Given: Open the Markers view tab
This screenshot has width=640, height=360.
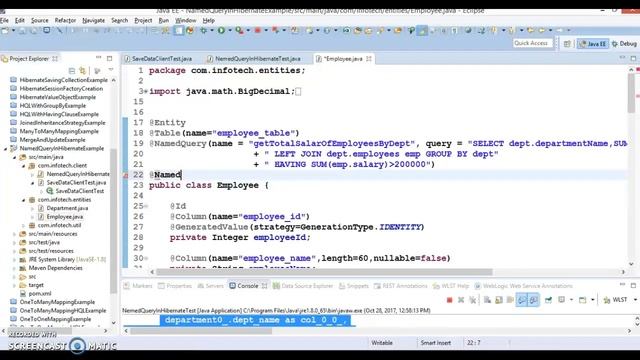Looking at the screenshot, I should [x=138, y=286].
